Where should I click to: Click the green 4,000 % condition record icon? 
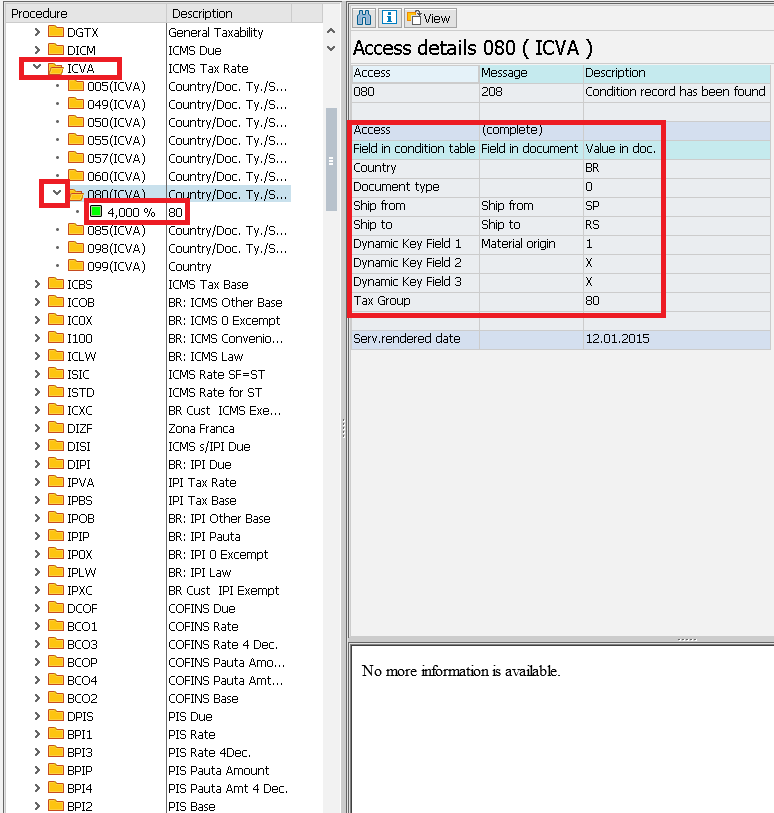[x=96, y=212]
